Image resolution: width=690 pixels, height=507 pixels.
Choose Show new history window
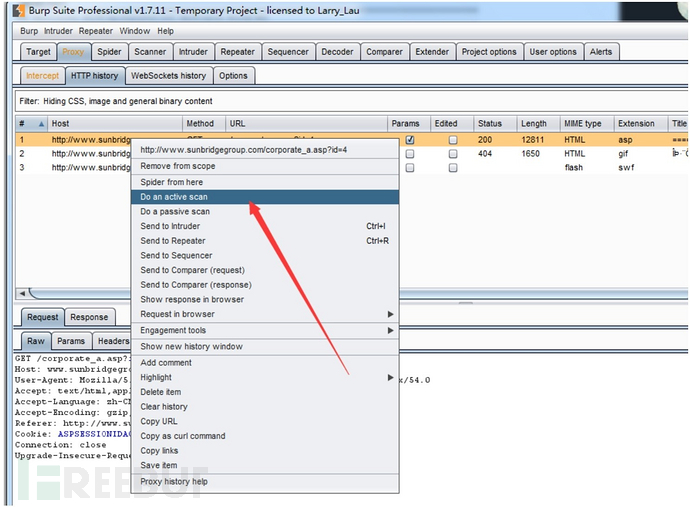[x=265, y=347]
